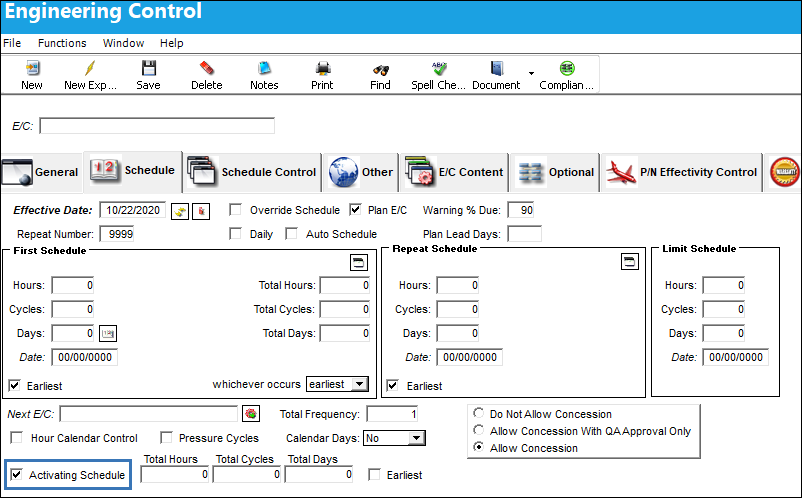The image size is (802, 498).
Task: Click the First Schedule Date field
Action: pyautogui.click(x=84, y=357)
